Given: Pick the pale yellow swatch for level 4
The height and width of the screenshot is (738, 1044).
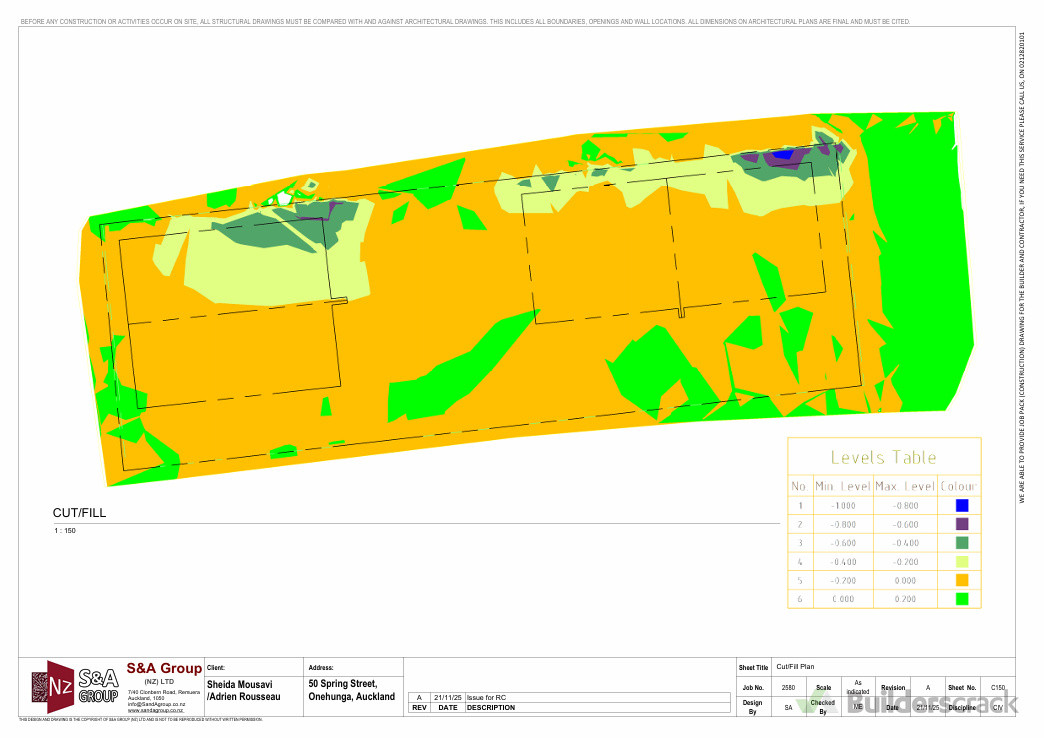Looking at the screenshot, I should coord(961,562).
